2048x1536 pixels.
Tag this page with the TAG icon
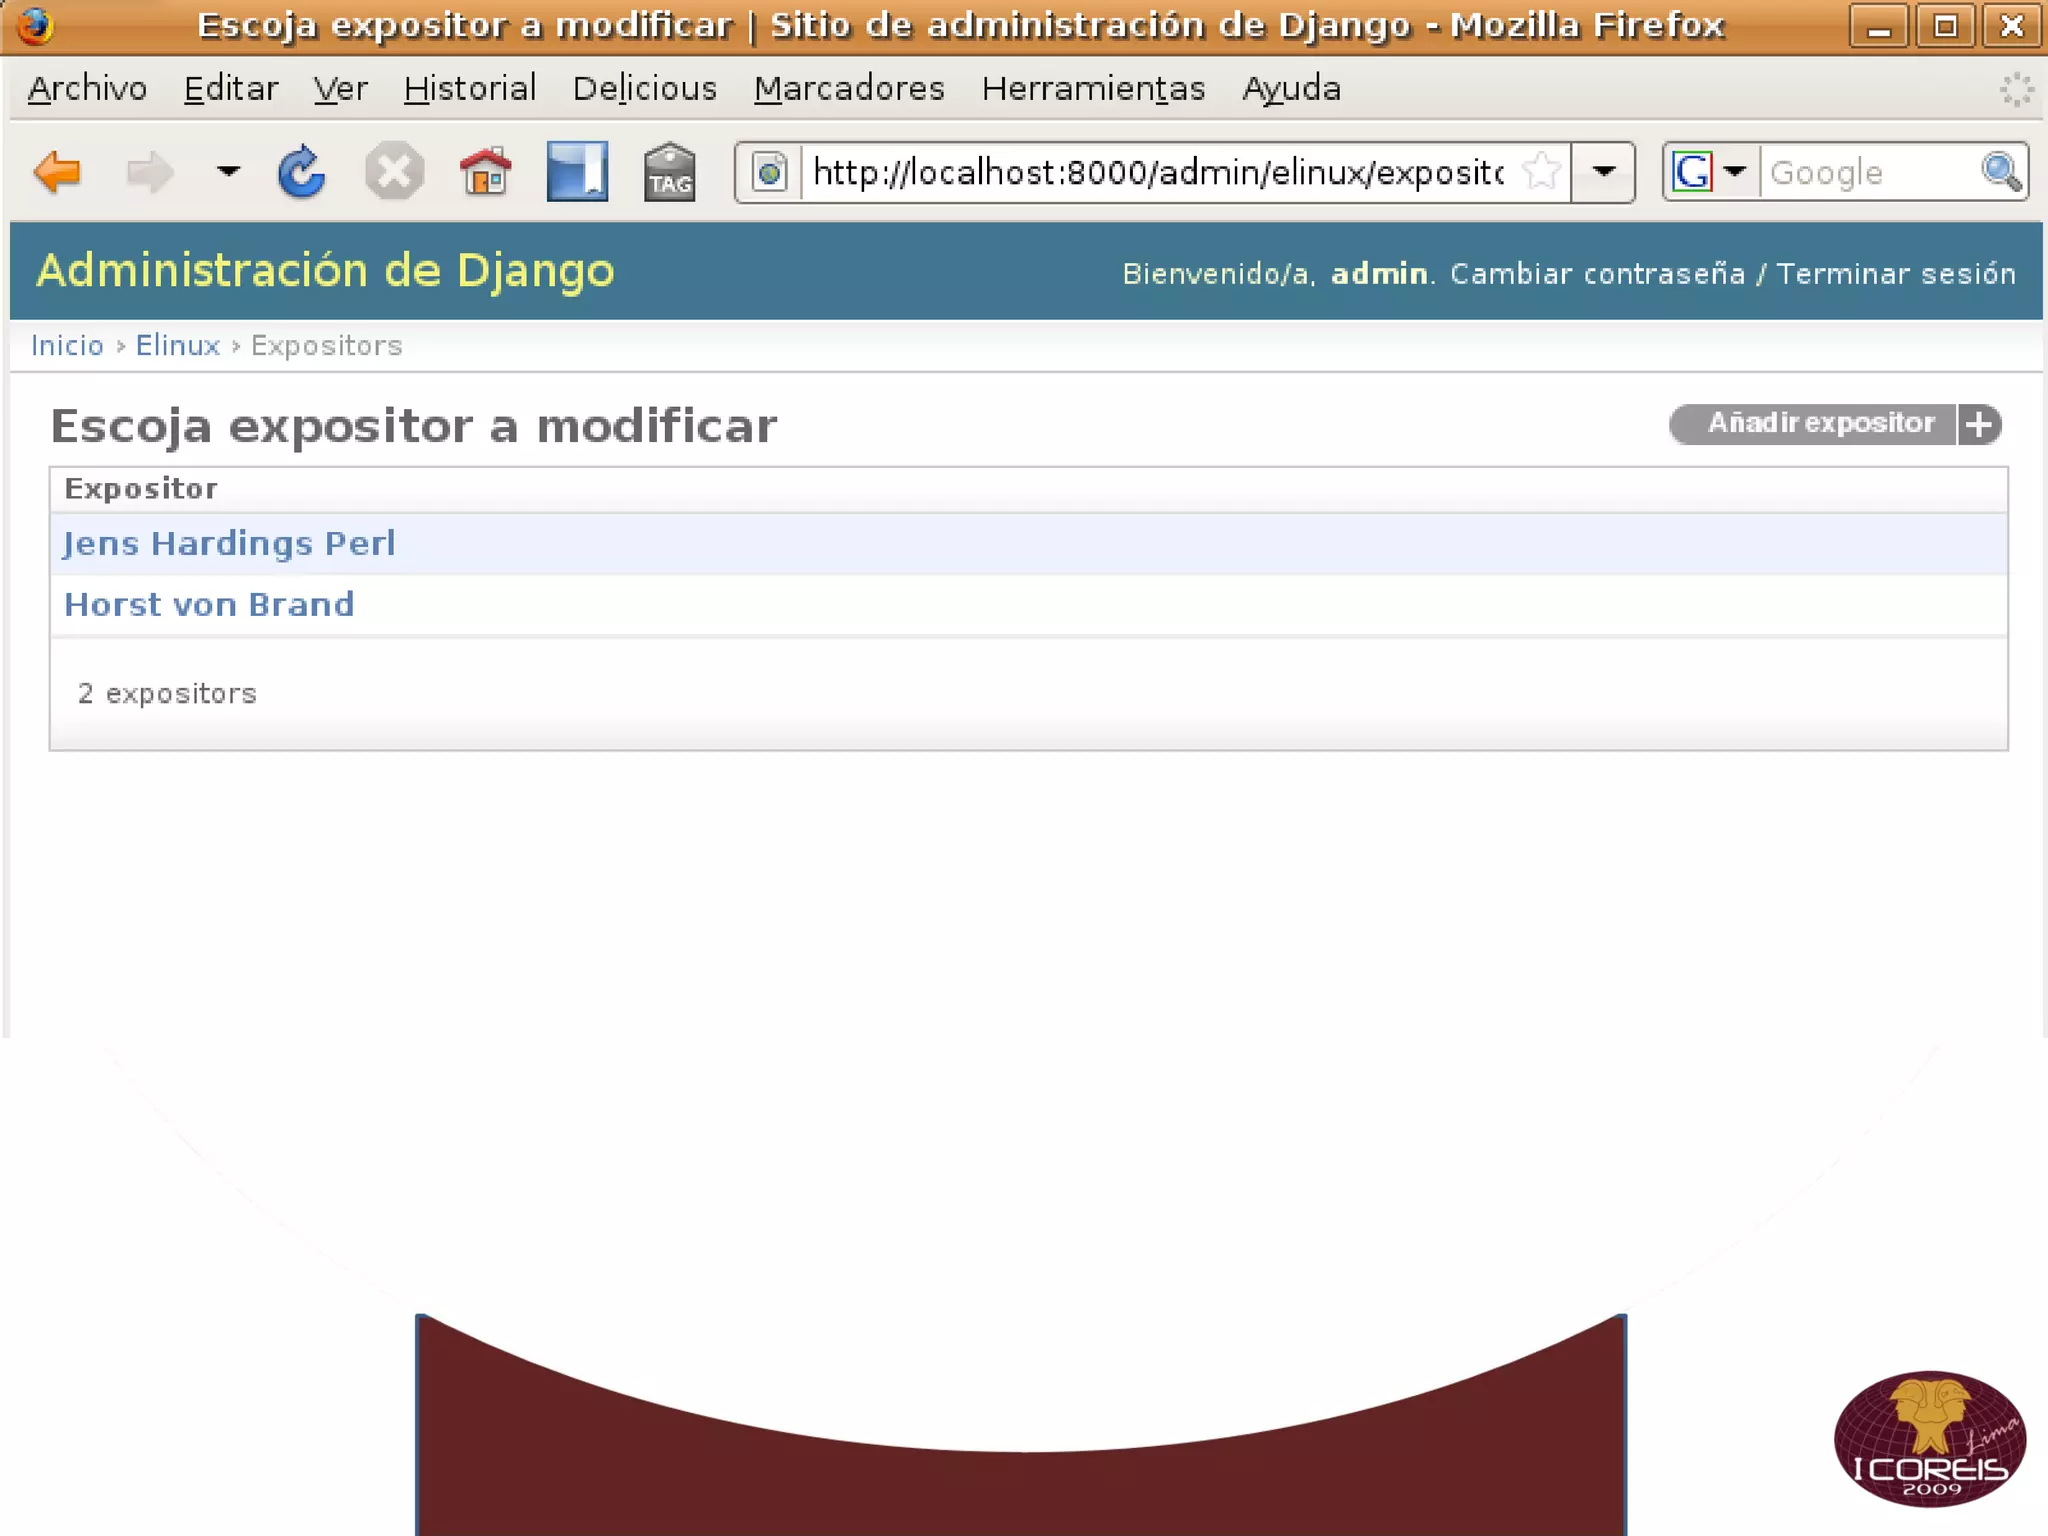pos(669,172)
